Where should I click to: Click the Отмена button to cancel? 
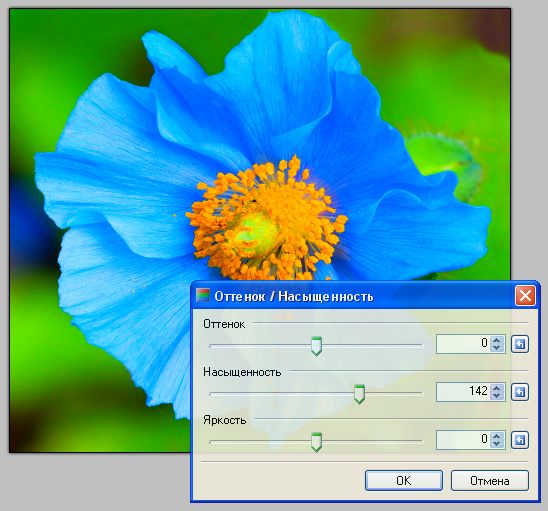coord(490,481)
